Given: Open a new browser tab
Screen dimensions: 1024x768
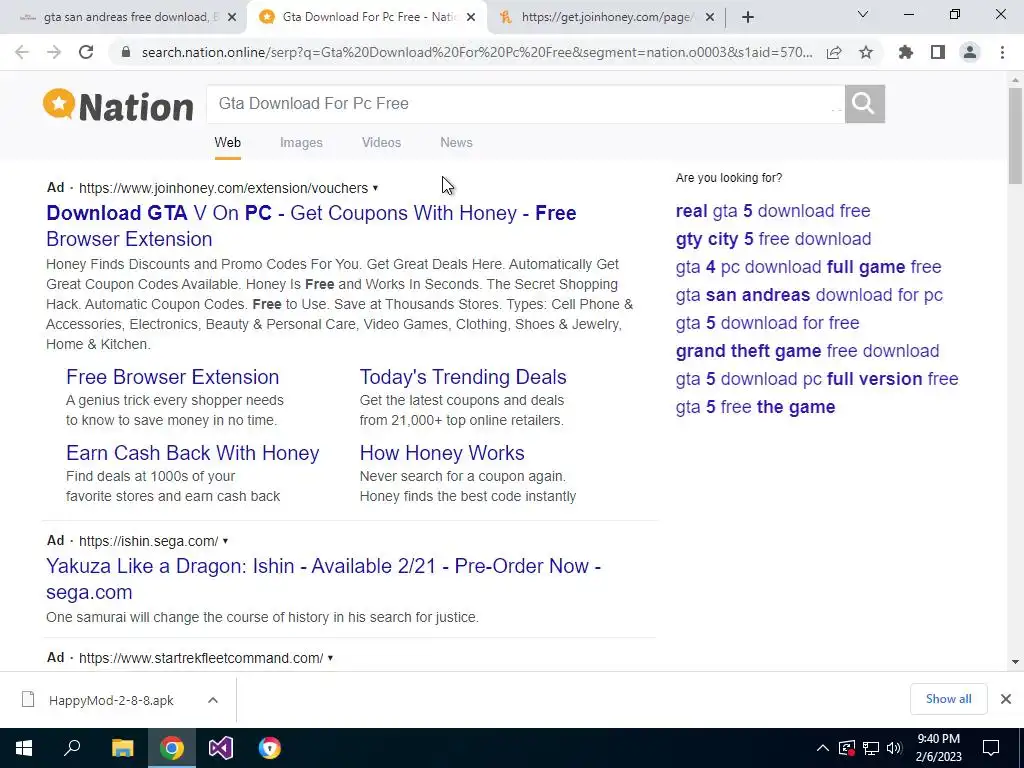Looking at the screenshot, I should [748, 17].
